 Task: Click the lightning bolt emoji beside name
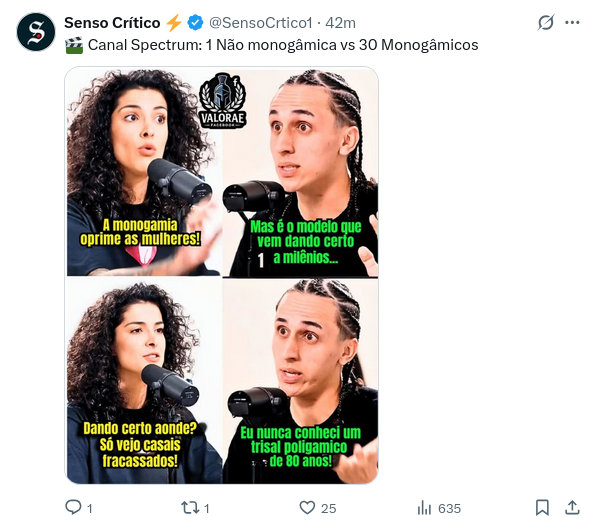(x=174, y=23)
